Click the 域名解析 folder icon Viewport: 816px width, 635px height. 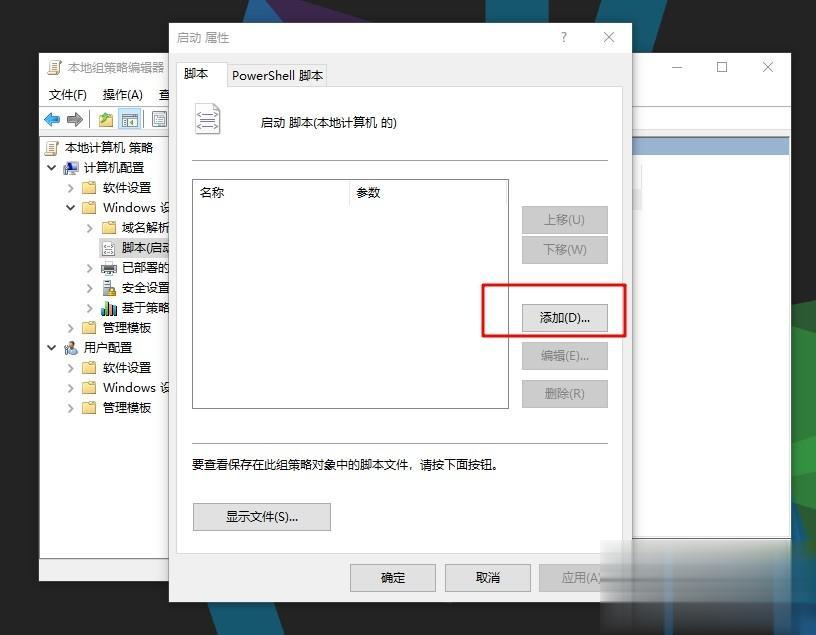pyautogui.click(x=108, y=227)
